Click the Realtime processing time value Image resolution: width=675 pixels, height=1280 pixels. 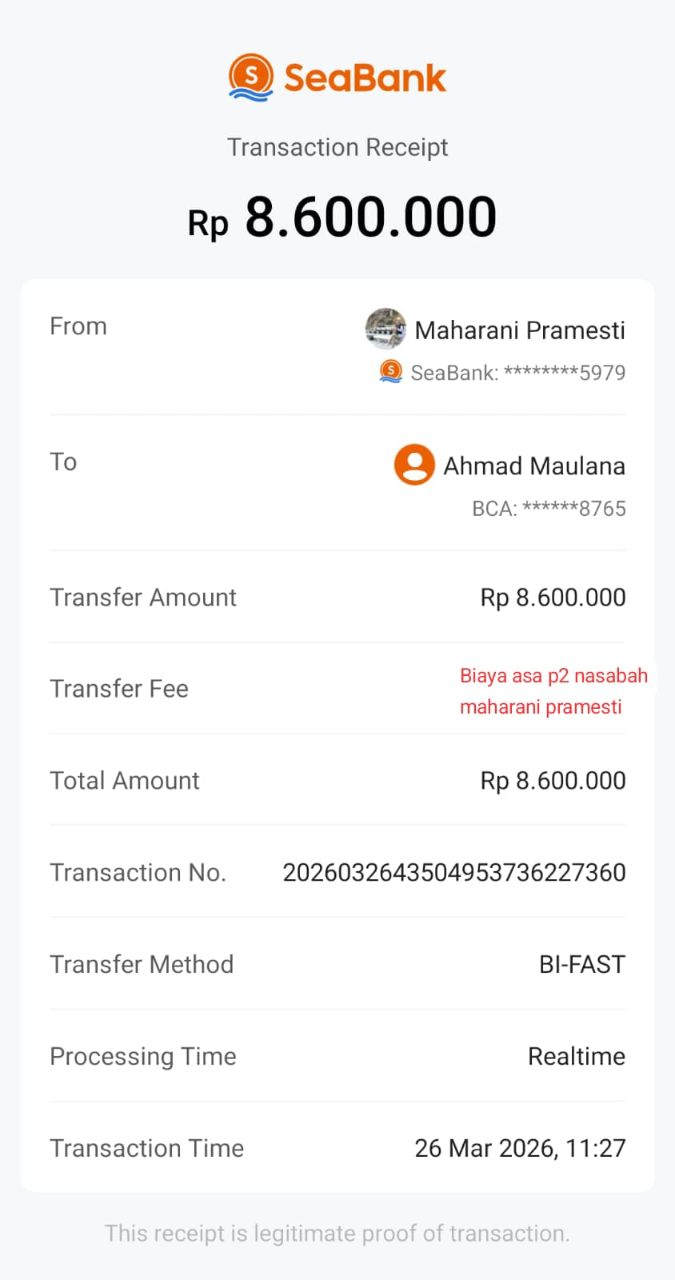(x=576, y=1057)
